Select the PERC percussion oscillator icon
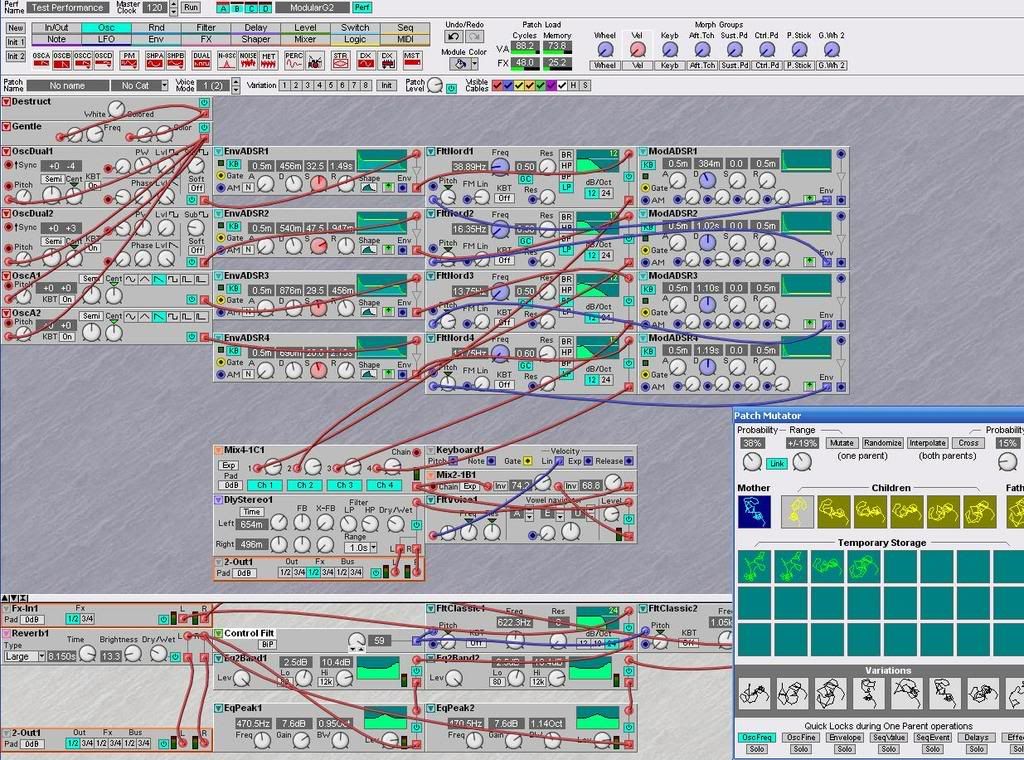 (294, 60)
